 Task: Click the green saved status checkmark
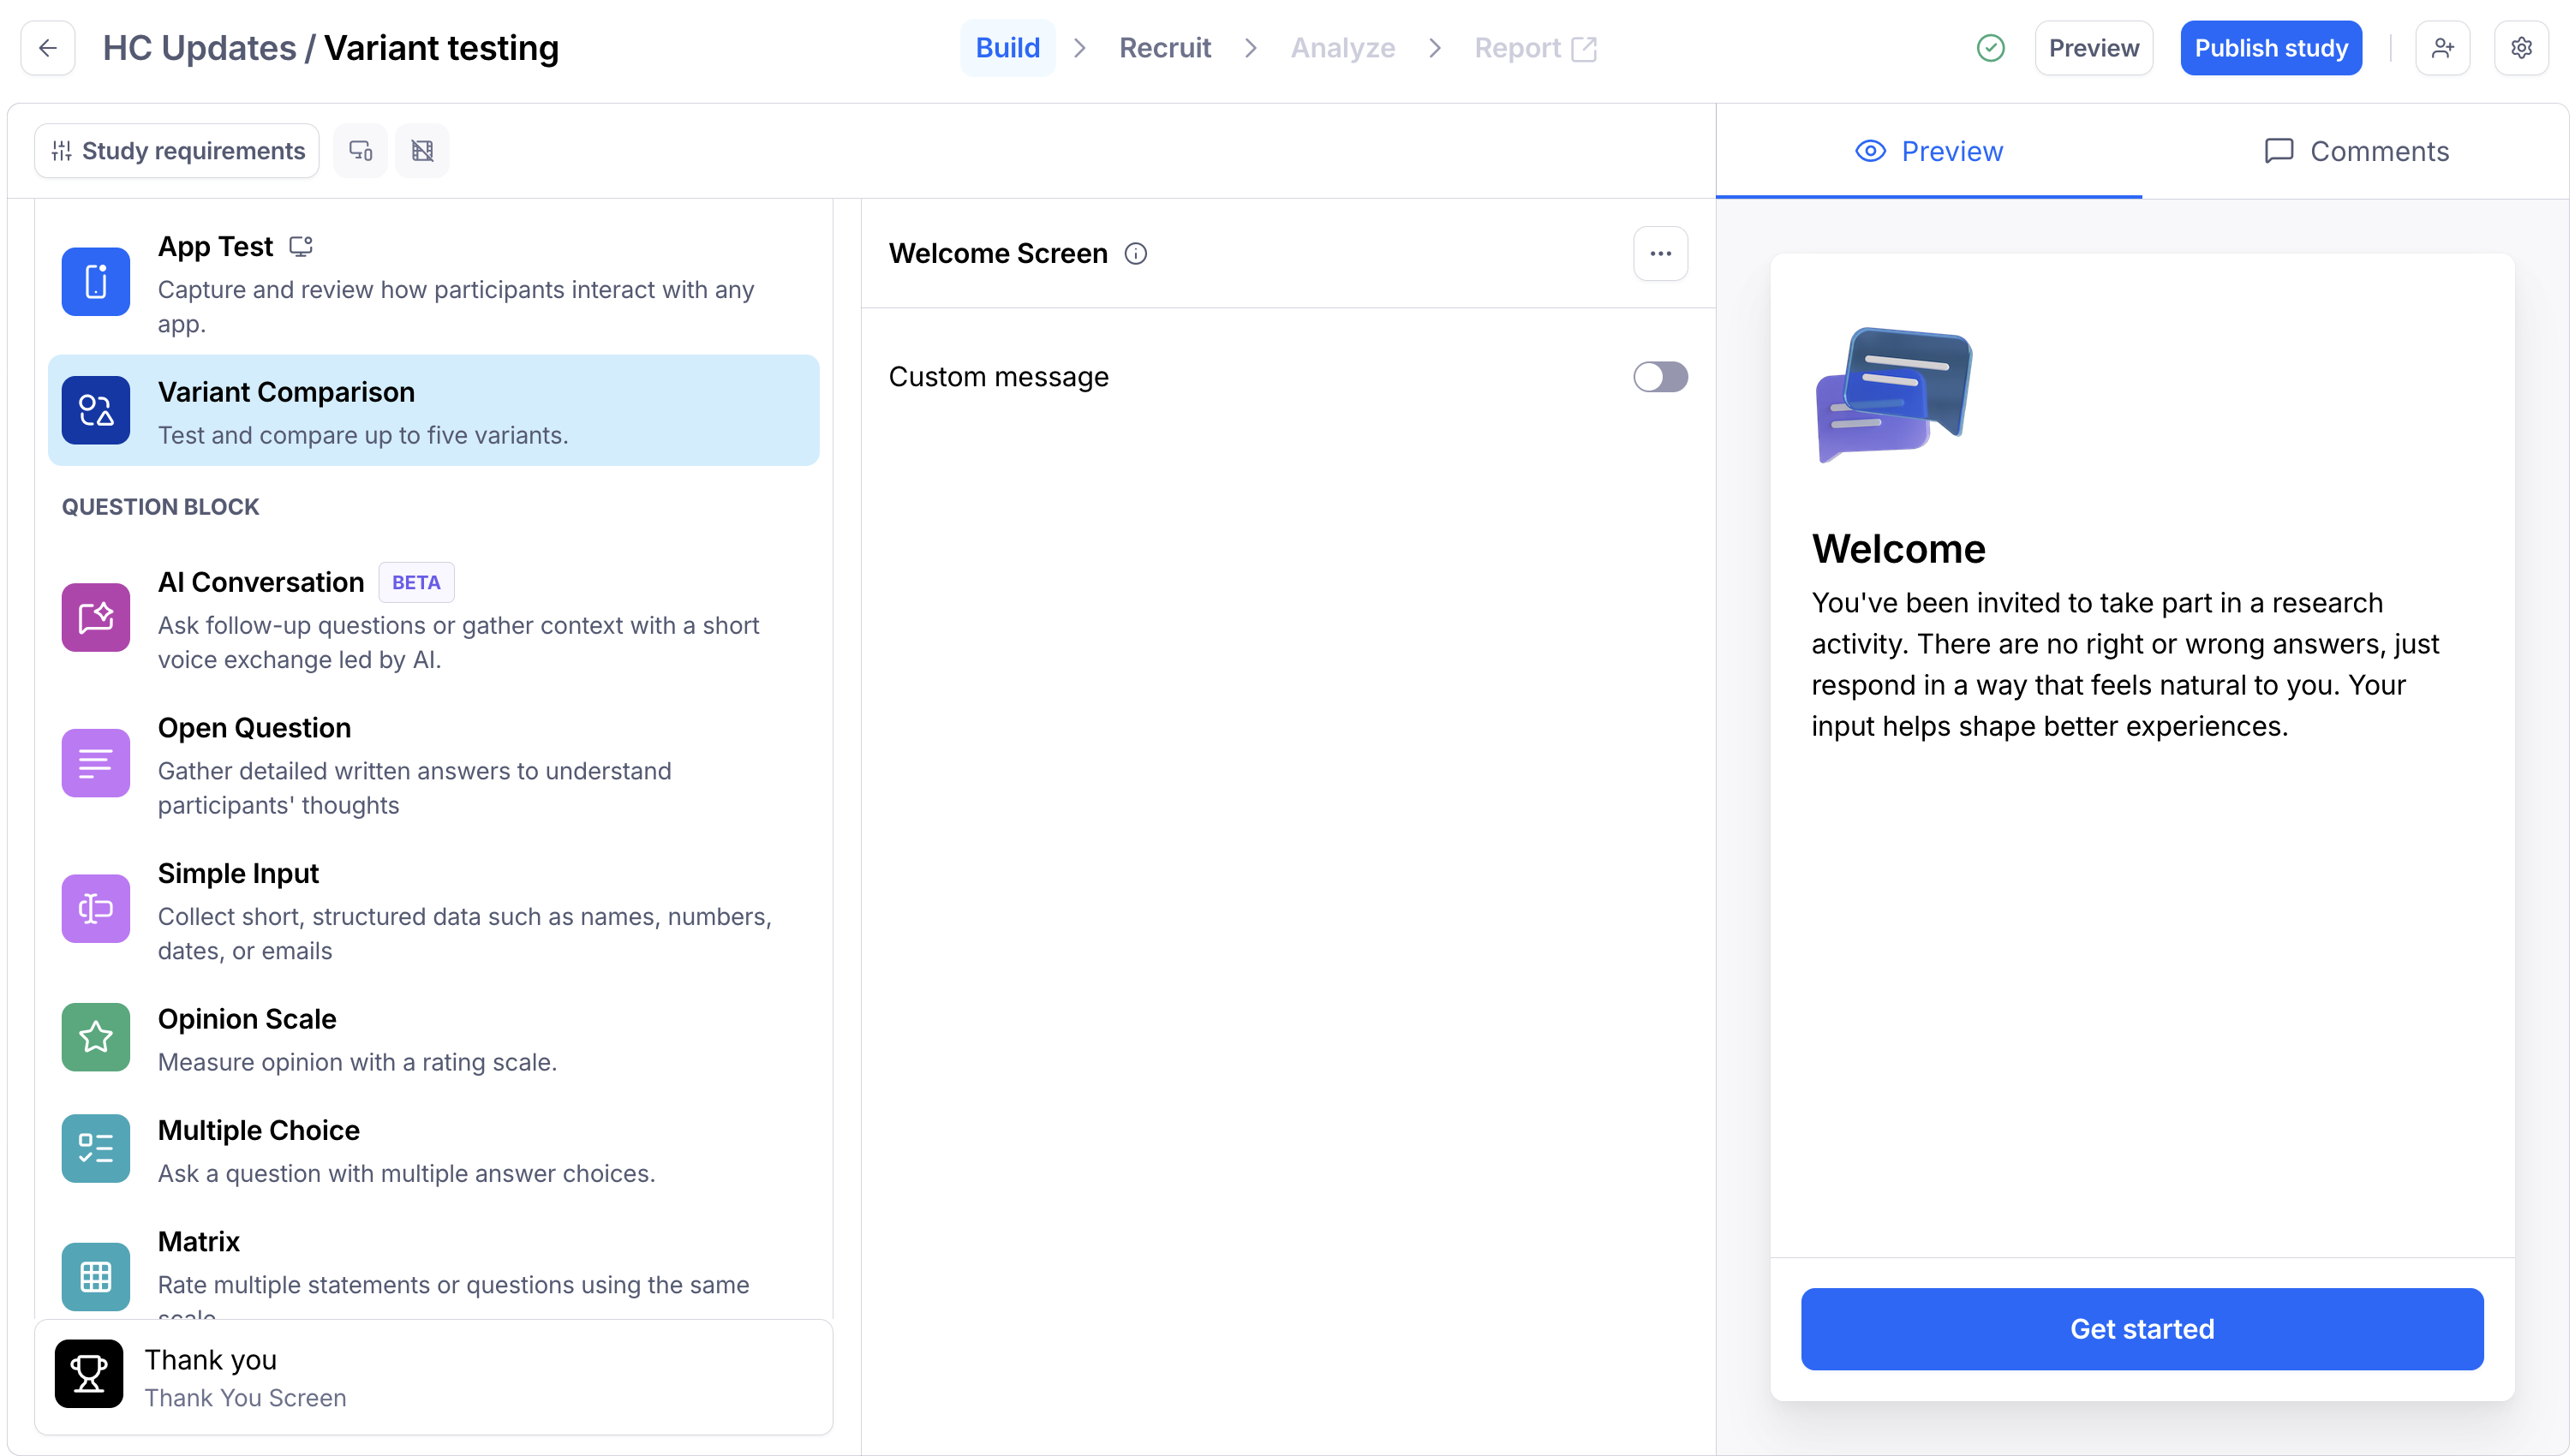pos(1991,48)
